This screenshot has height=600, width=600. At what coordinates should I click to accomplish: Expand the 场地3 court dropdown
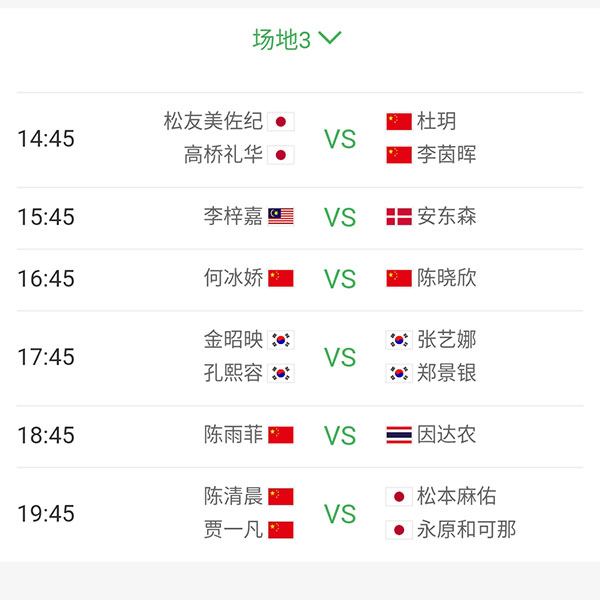tap(298, 40)
